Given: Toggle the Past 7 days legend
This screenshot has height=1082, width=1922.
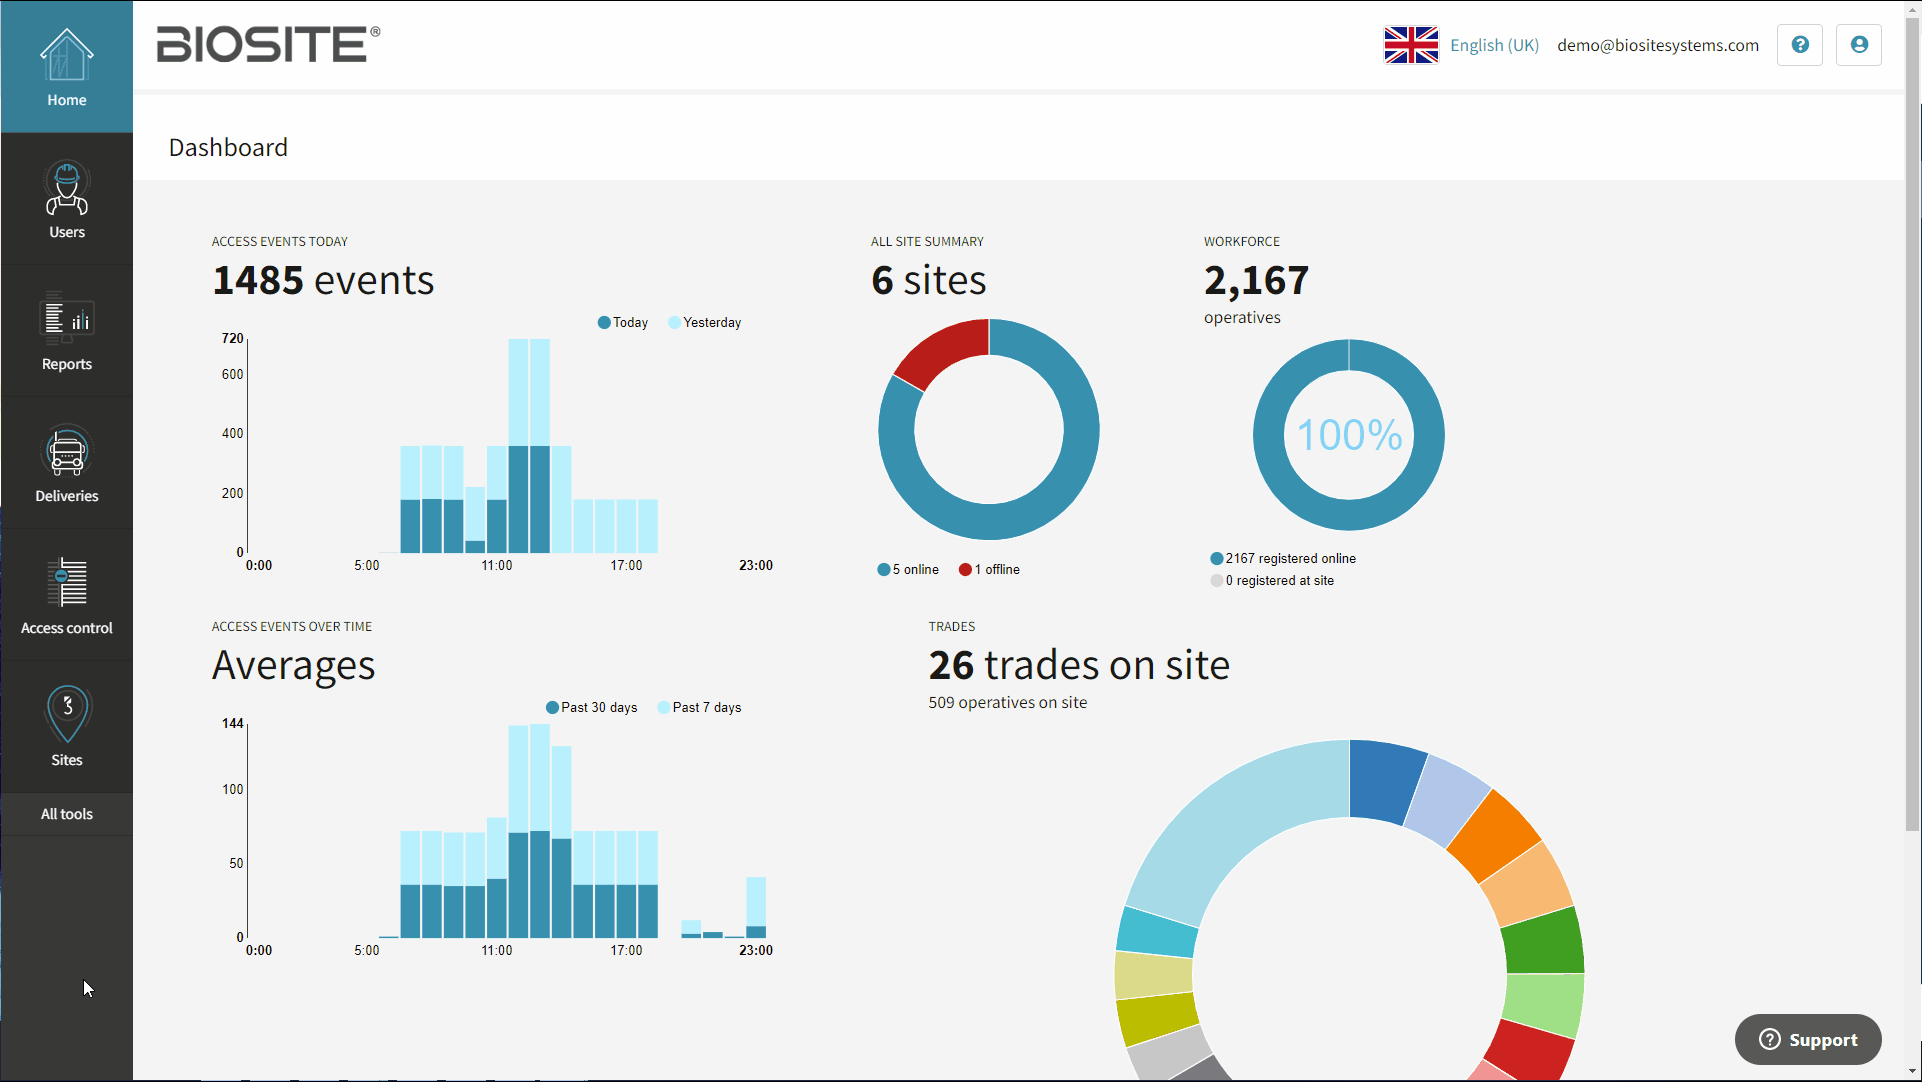Looking at the screenshot, I should pos(699,708).
